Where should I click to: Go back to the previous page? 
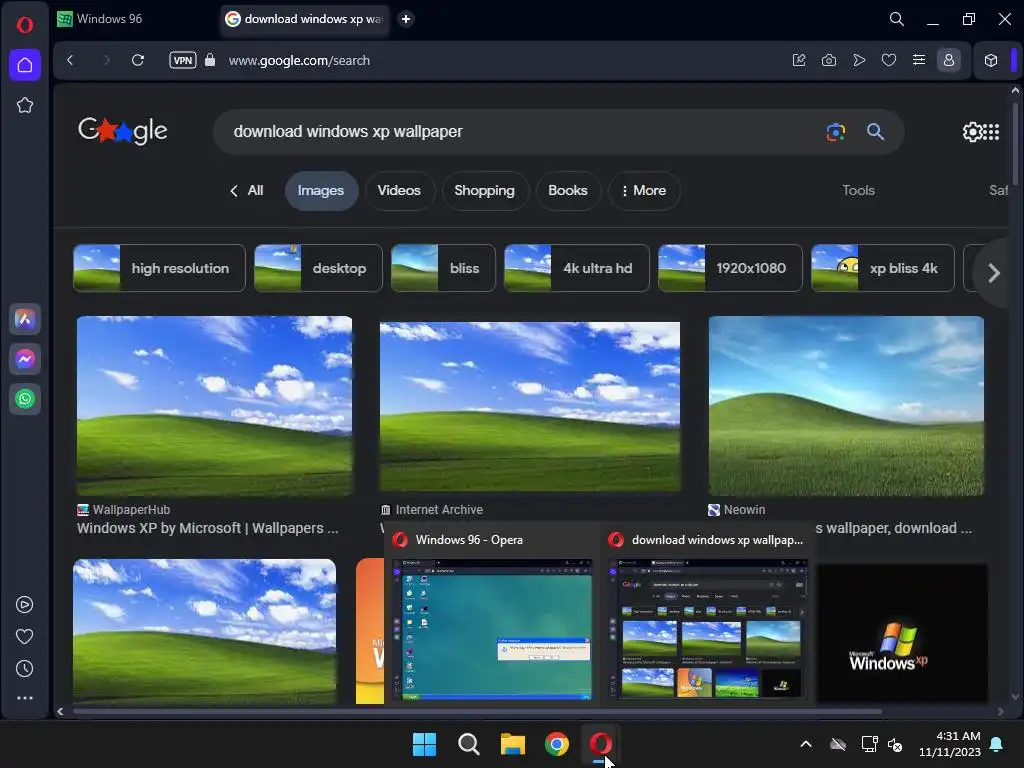(70, 60)
